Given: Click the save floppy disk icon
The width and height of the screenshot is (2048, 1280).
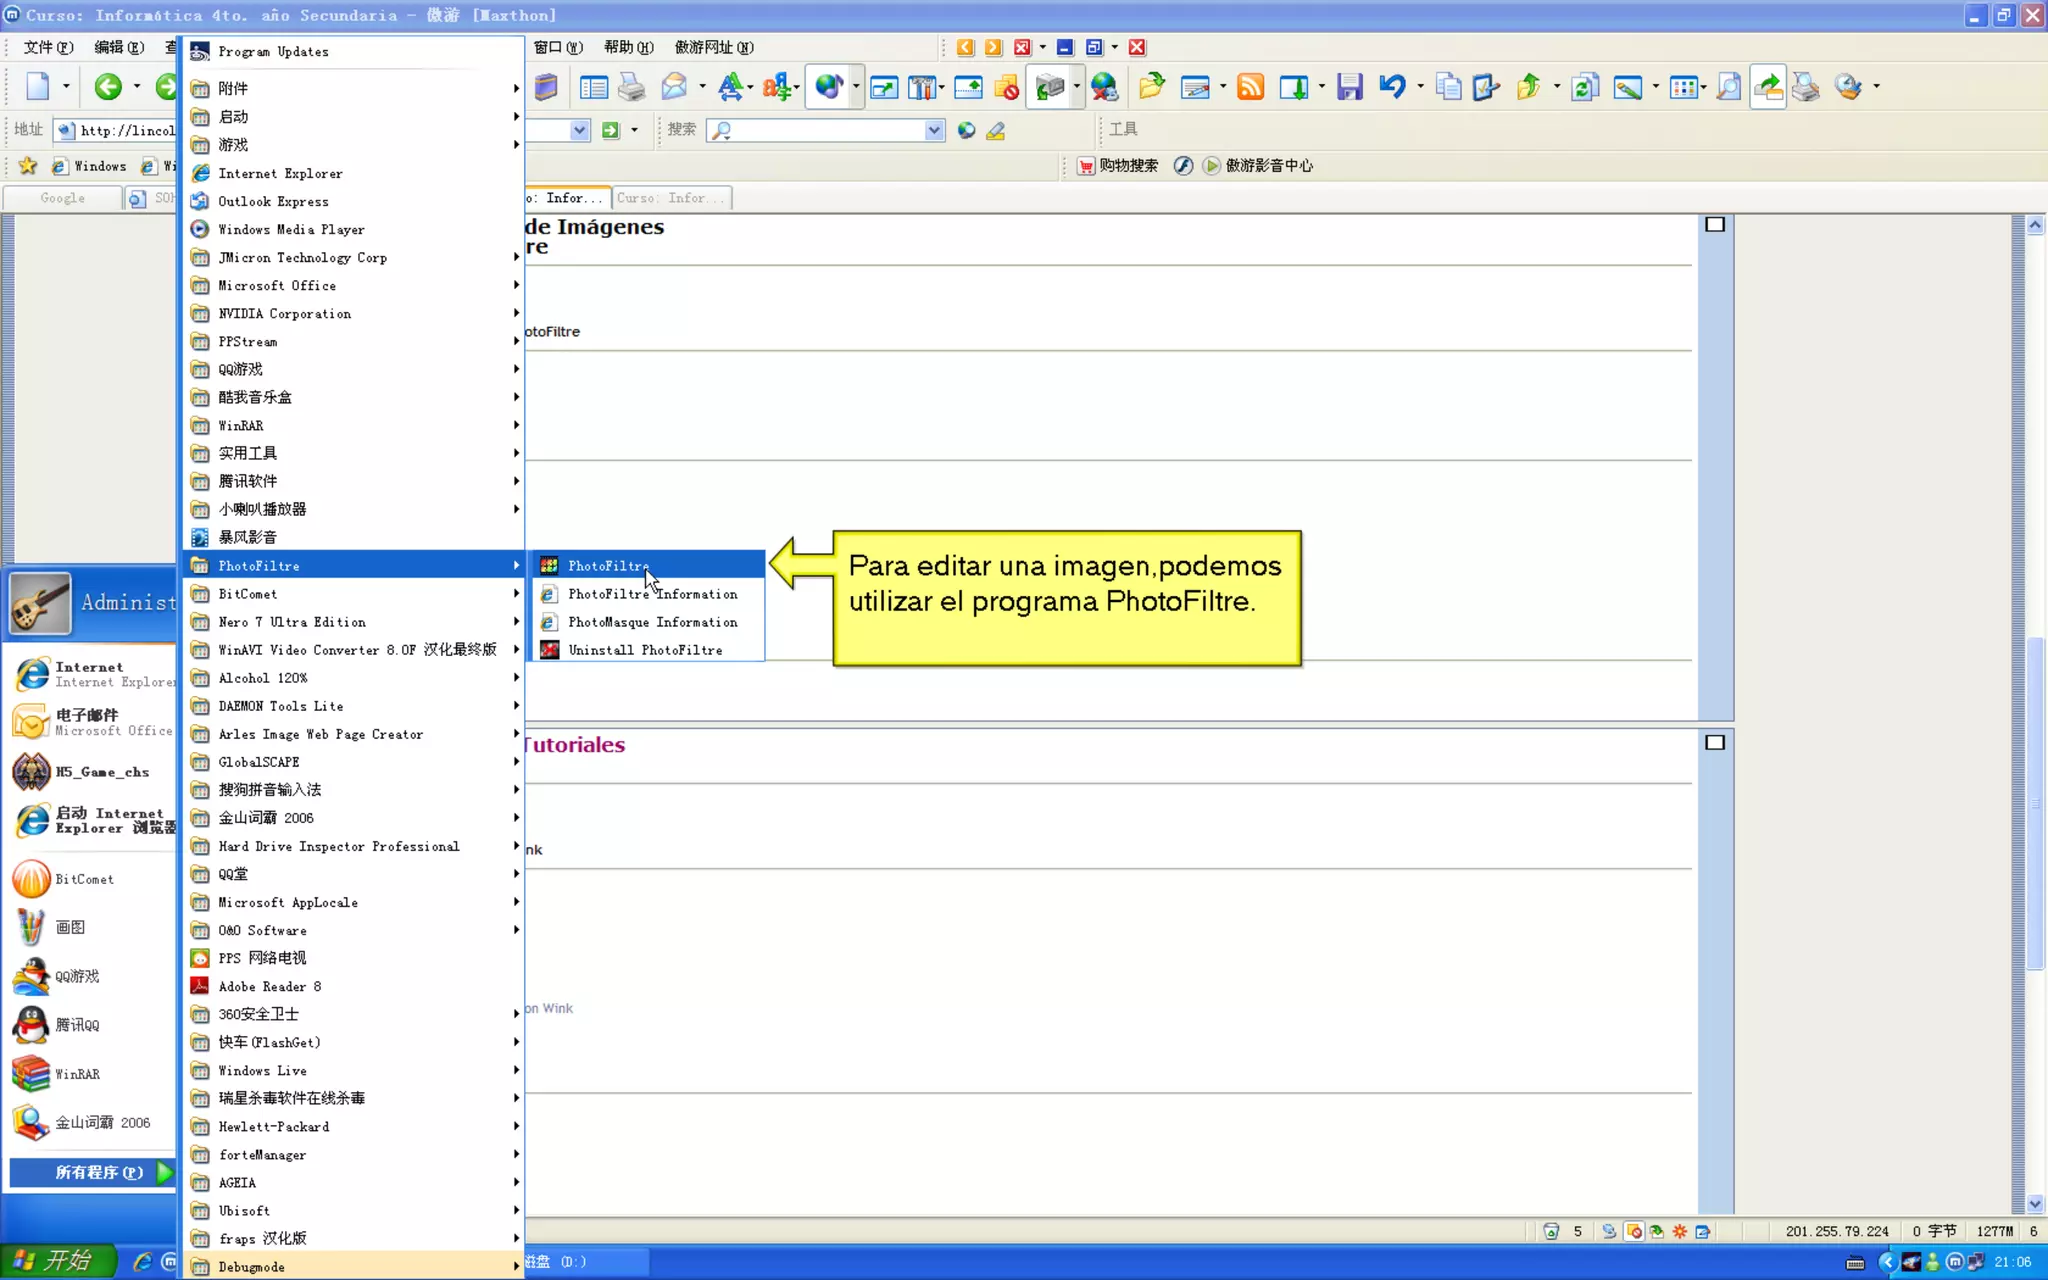Looking at the screenshot, I should point(1349,88).
